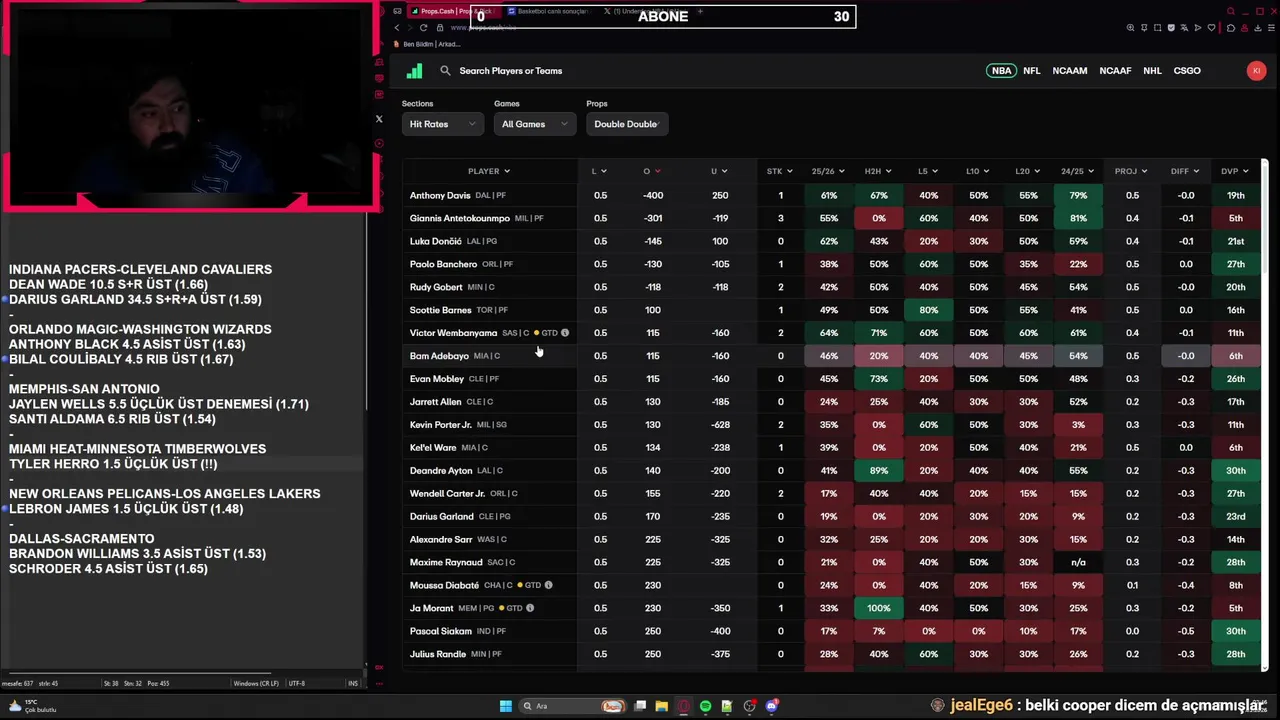Click Deandre Ayton 89% H2H cell

[878, 470]
